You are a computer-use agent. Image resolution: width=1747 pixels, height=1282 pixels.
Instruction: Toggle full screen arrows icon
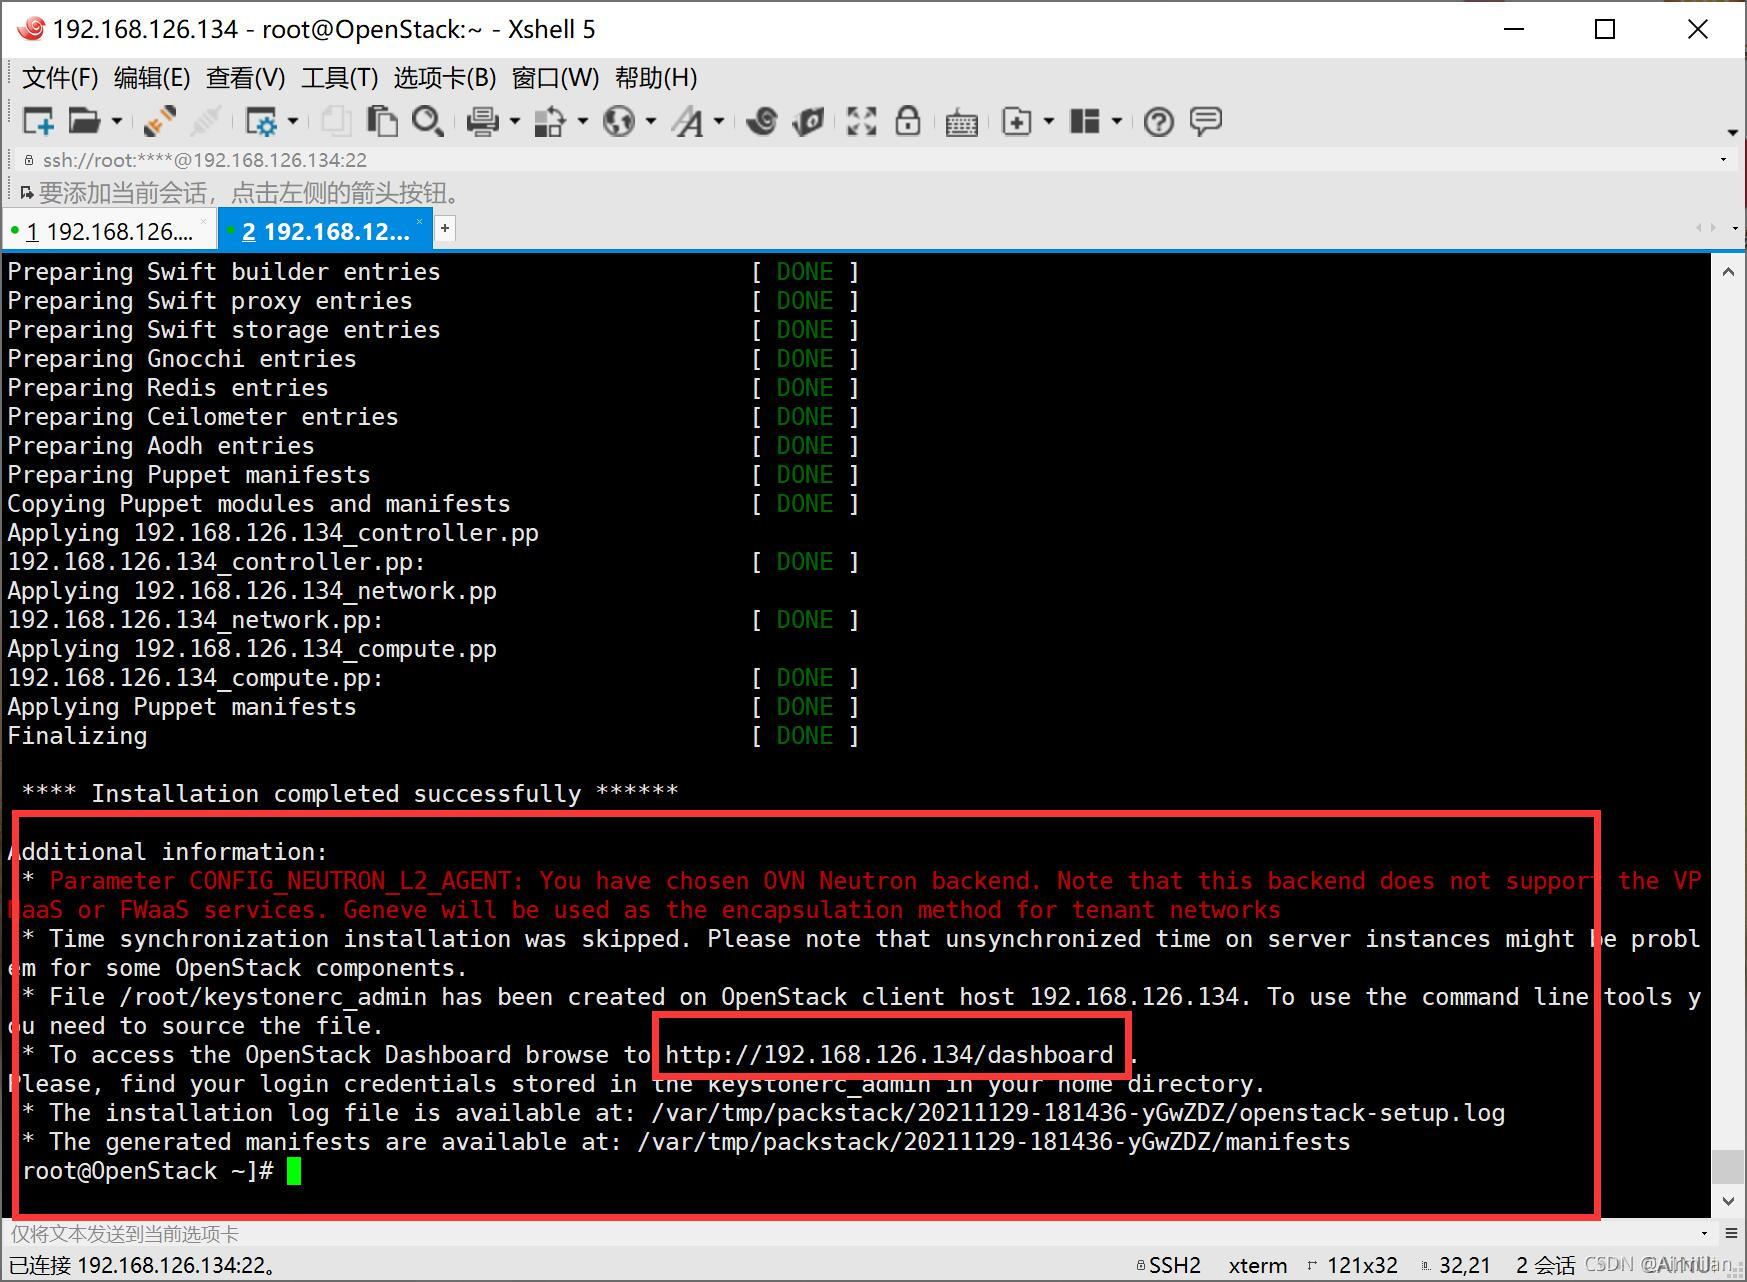coord(861,121)
